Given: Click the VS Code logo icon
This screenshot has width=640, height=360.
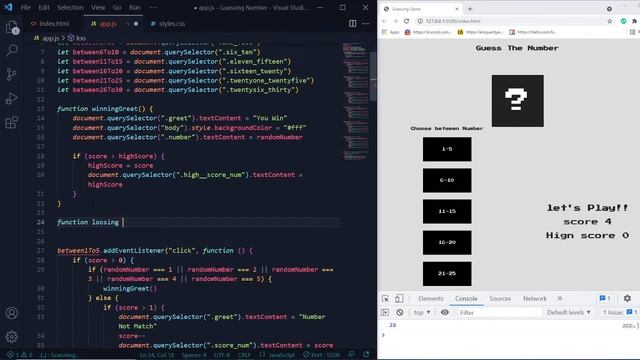Looking at the screenshot, I should 8,7.
